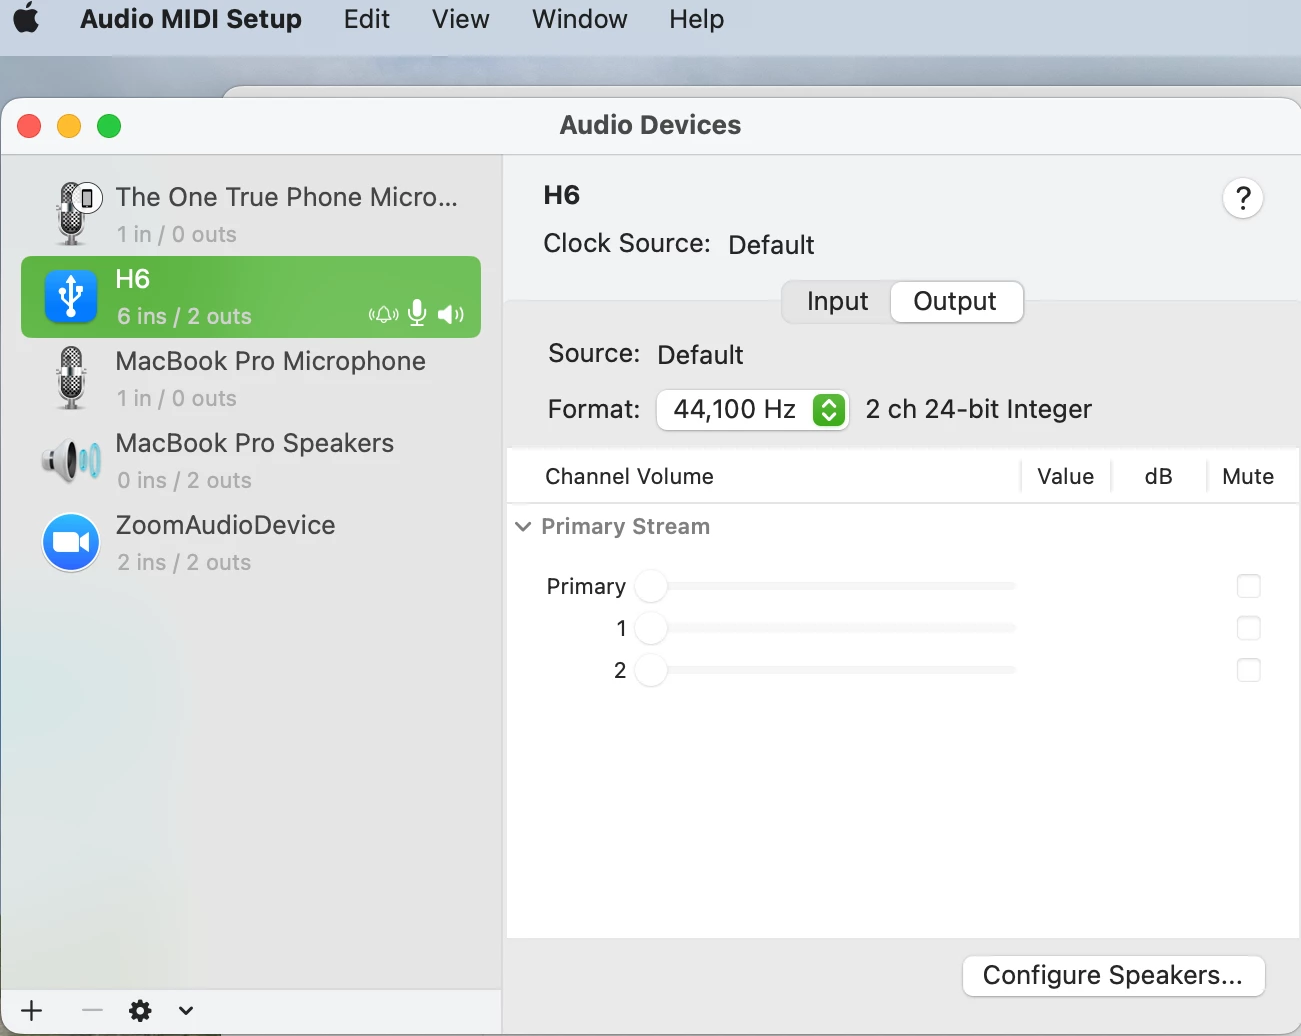This screenshot has height=1036, width=1301.
Task: Select the MacBook Pro Speakers device
Action: tap(251, 461)
